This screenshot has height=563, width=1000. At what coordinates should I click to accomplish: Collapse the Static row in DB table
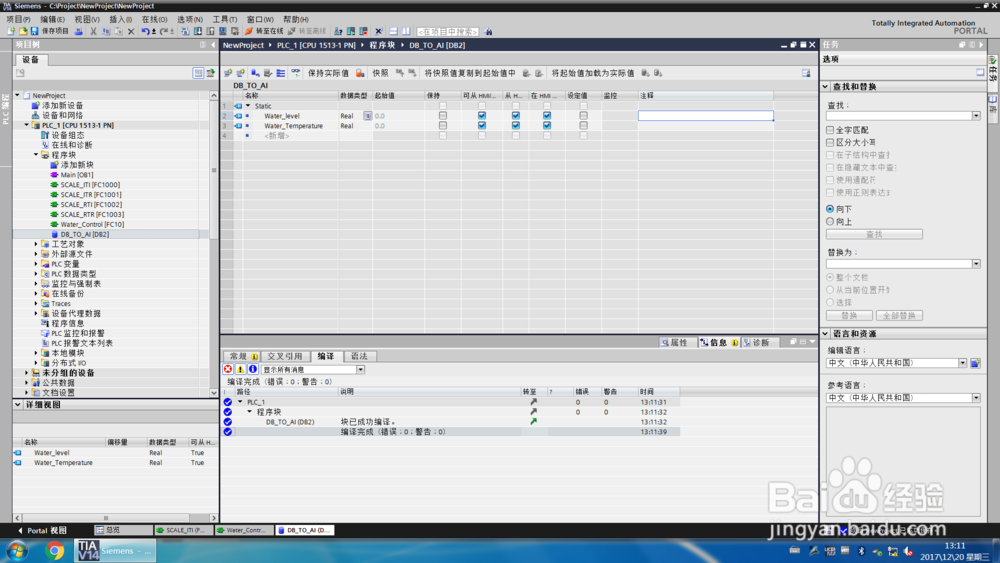(248, 106)
